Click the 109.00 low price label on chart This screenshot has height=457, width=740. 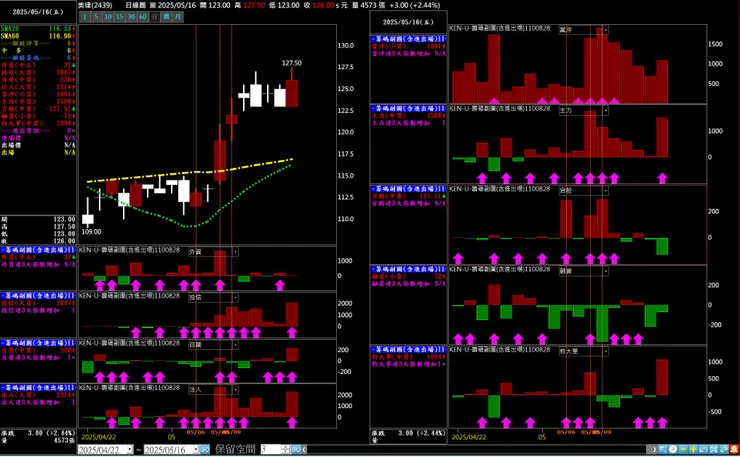(91, 231)
